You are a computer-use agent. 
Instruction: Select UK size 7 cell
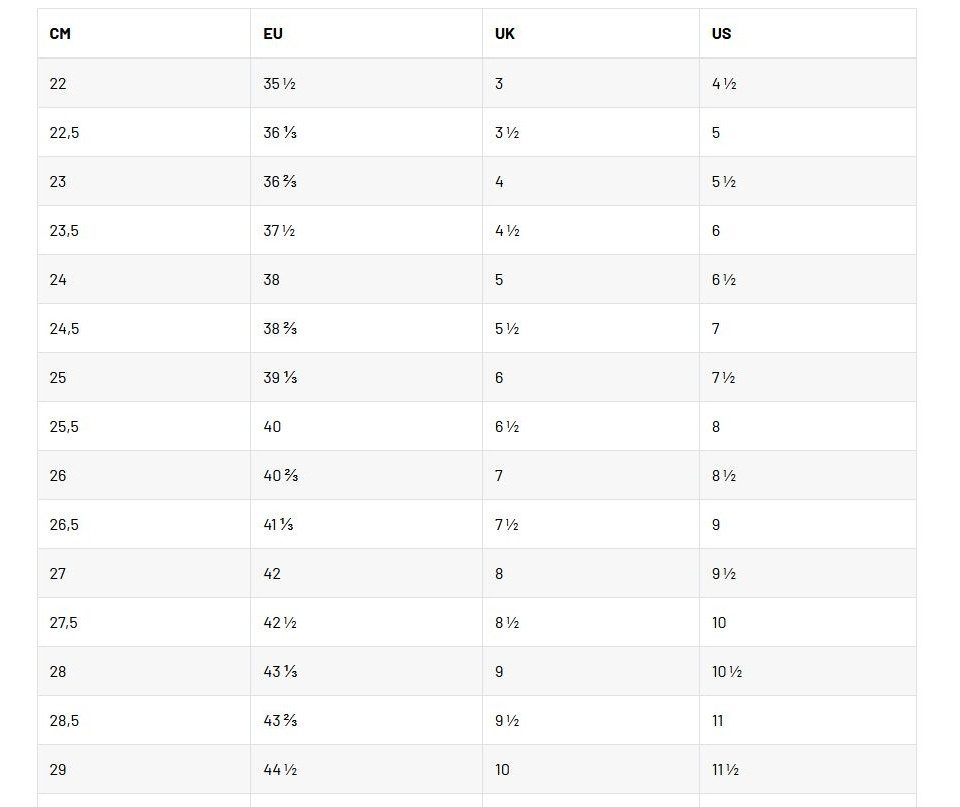pos(499,475)
